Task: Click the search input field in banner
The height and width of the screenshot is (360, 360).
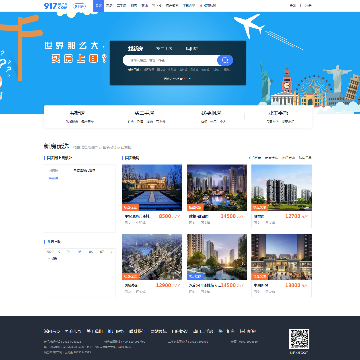Action: pyautogui.click(x=170, y=60)
